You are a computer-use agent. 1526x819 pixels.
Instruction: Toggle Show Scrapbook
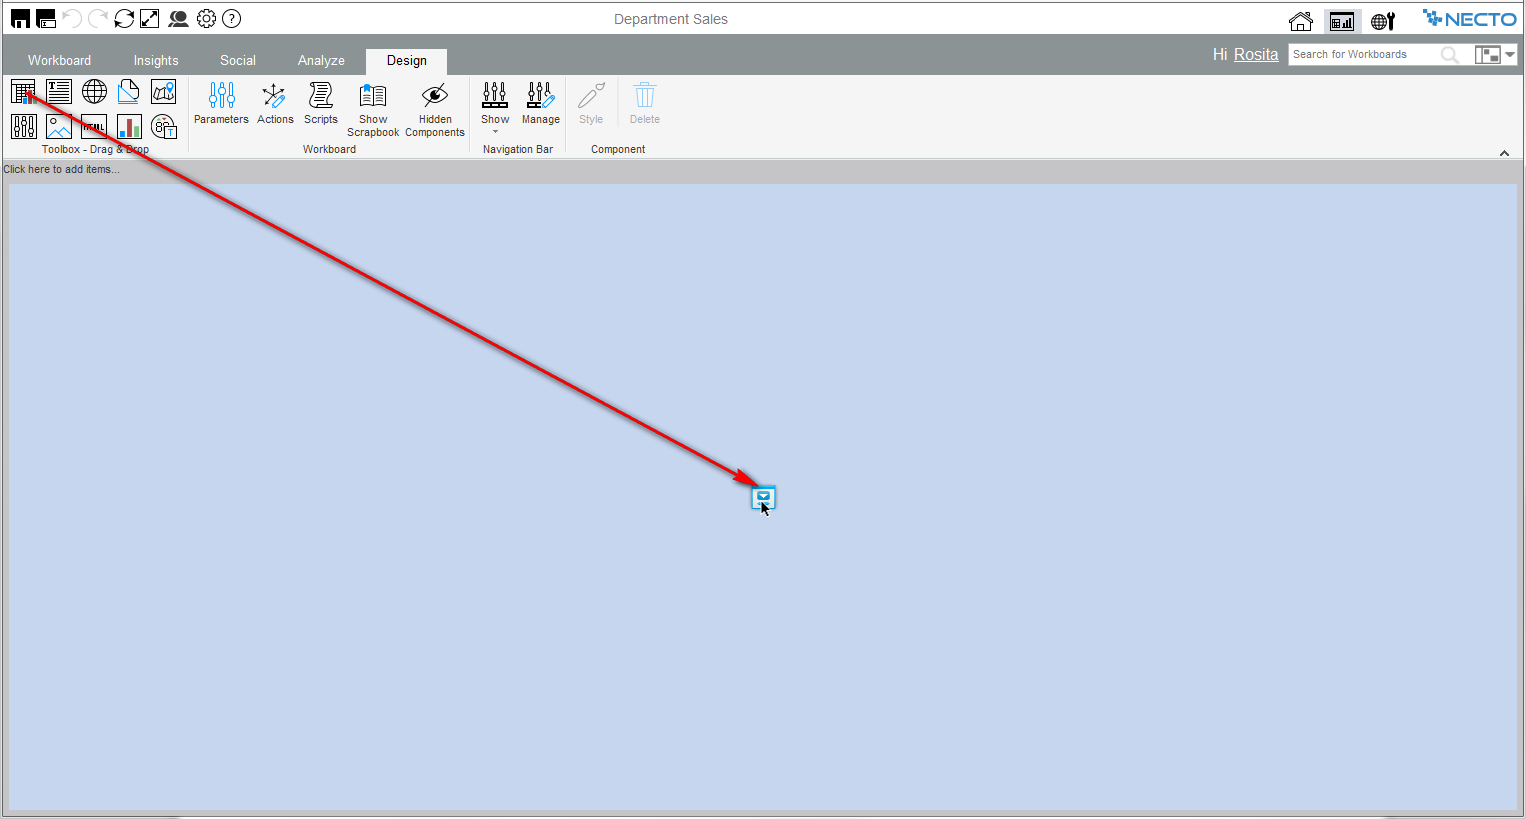pyautogui.click(x=373, y=109)
